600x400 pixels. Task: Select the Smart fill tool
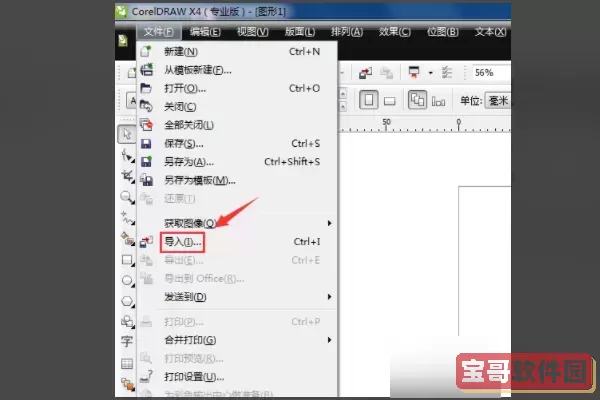tap(127, 239)
